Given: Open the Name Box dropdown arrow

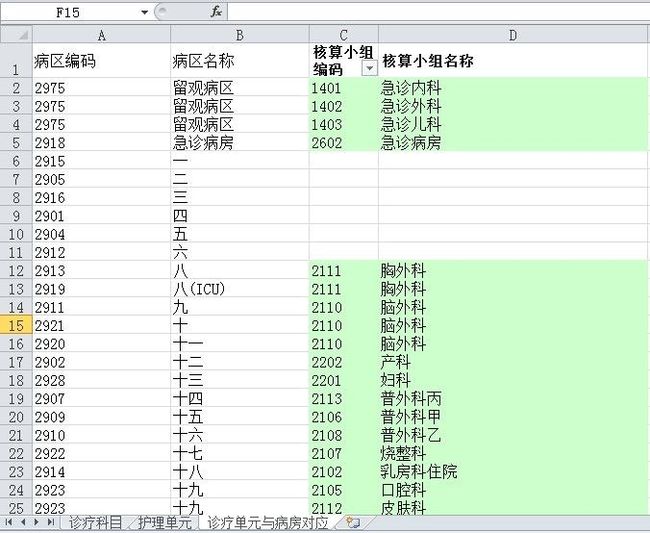Looking at the screenshot, I should pyautogui.click(x=144, y=12).
